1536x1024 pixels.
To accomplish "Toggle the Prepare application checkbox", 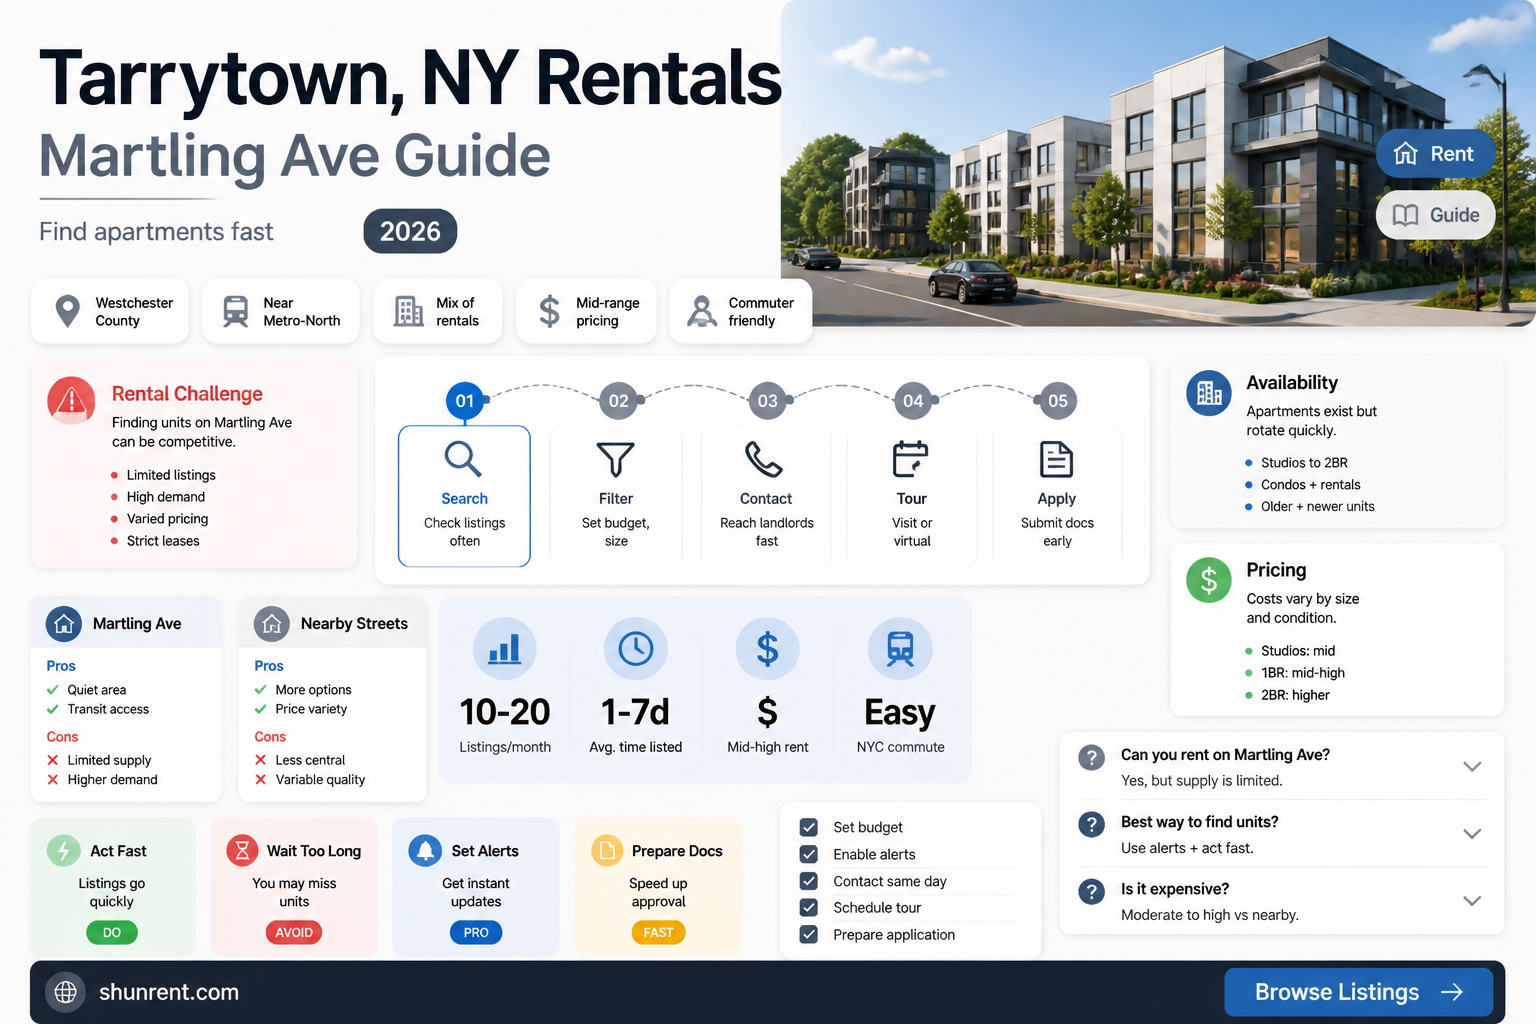I will click(809, 934).
